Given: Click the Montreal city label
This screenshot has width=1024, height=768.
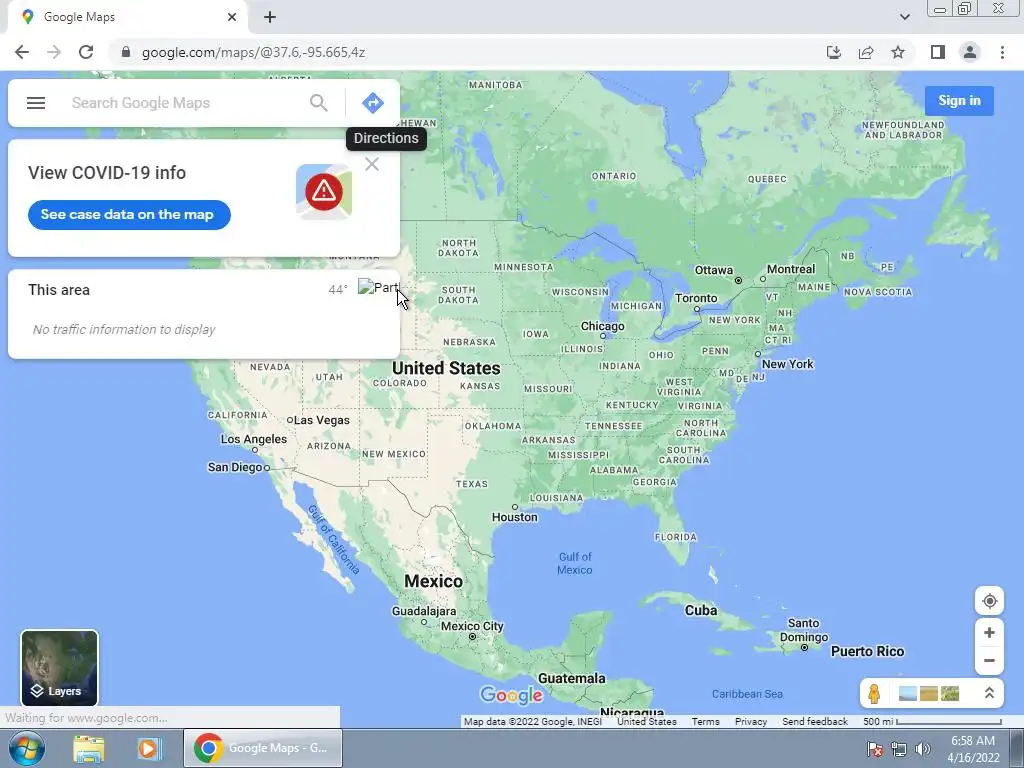Looking at the screenshot, I should pos(791,270).
